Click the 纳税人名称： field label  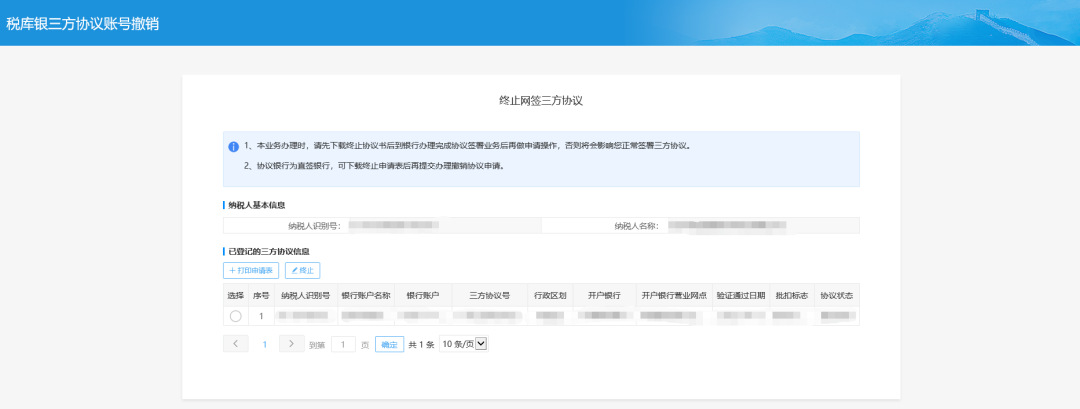point(638,226)
